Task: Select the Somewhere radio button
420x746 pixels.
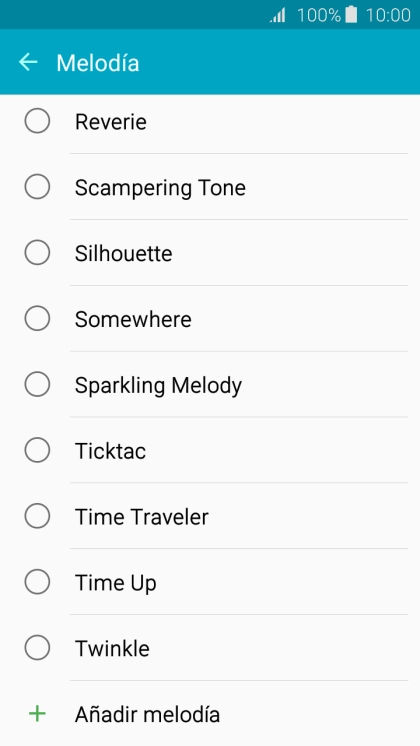Action: click(x=37, y=318)
